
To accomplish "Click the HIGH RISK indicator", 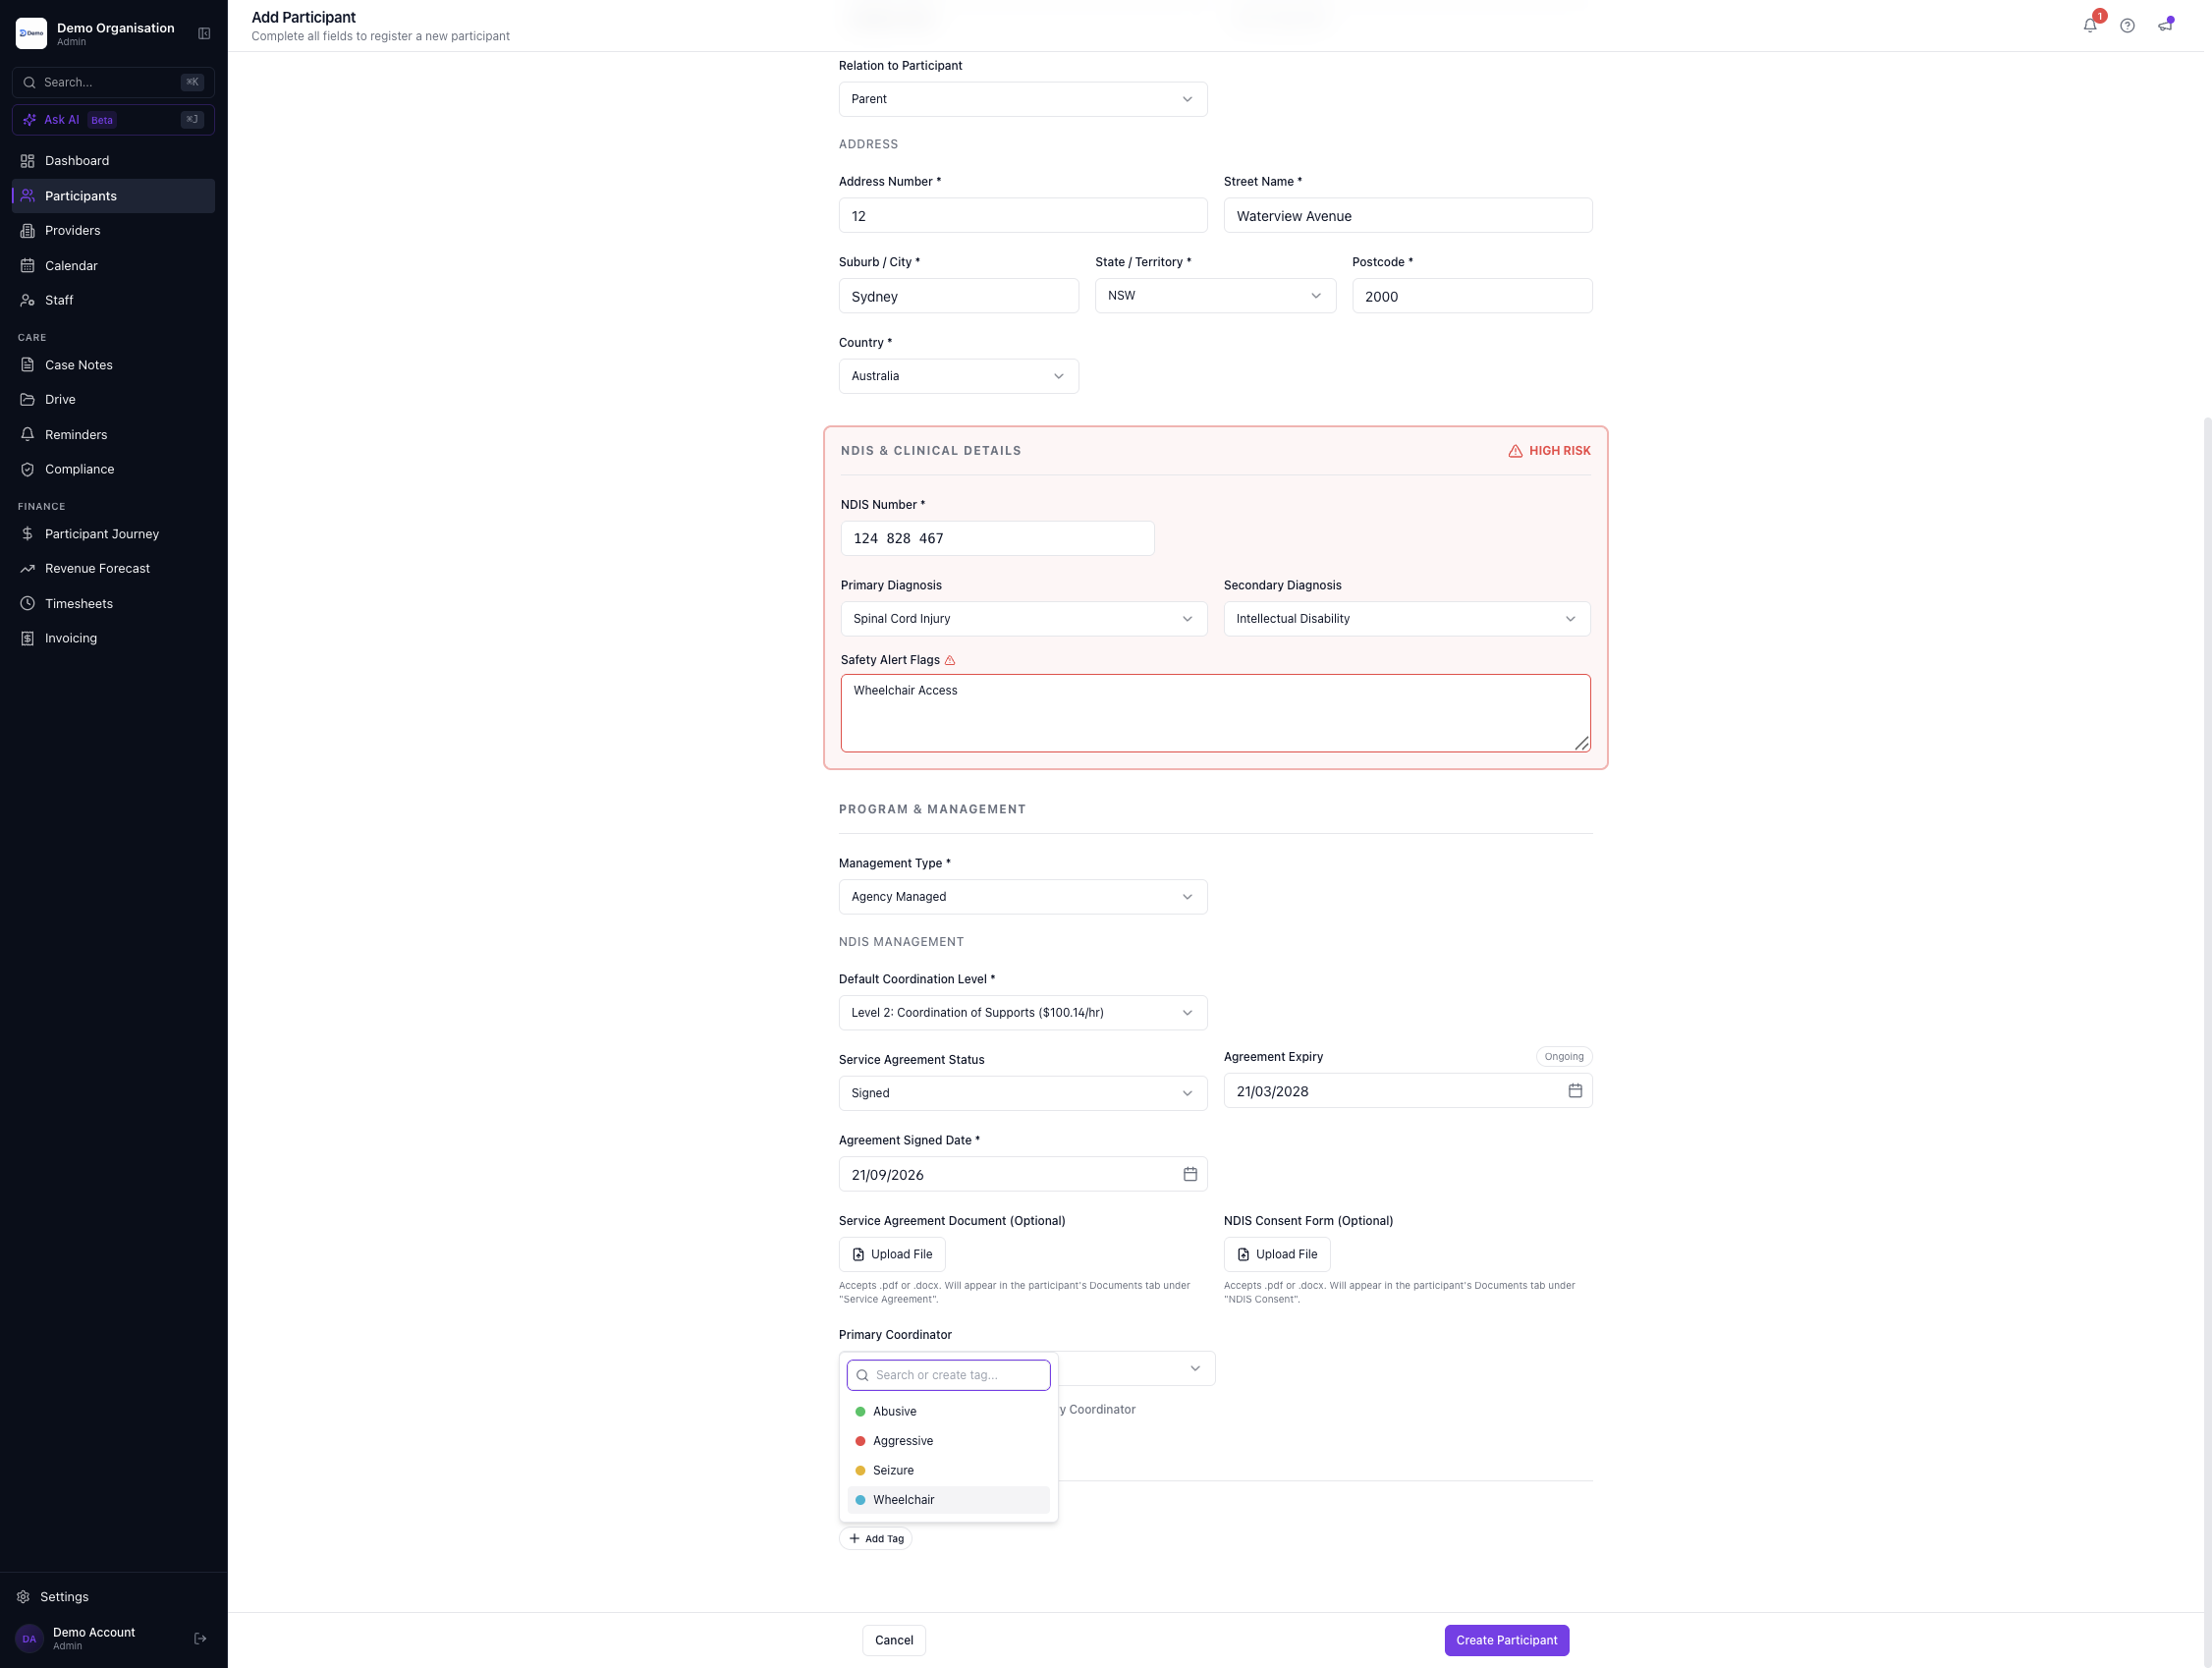I will pos(1549,451).
